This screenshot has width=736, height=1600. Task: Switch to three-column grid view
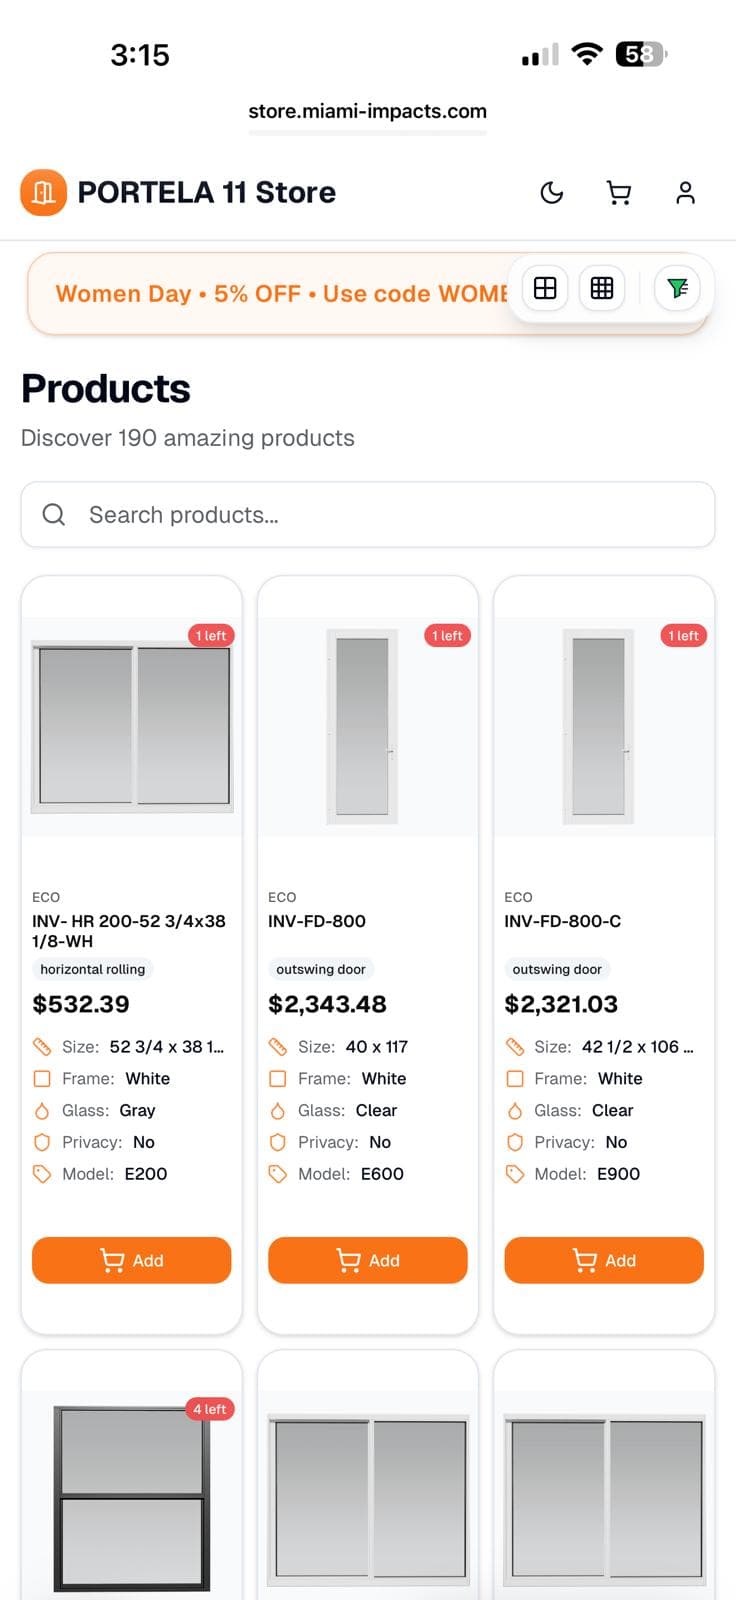click(602, 288)
